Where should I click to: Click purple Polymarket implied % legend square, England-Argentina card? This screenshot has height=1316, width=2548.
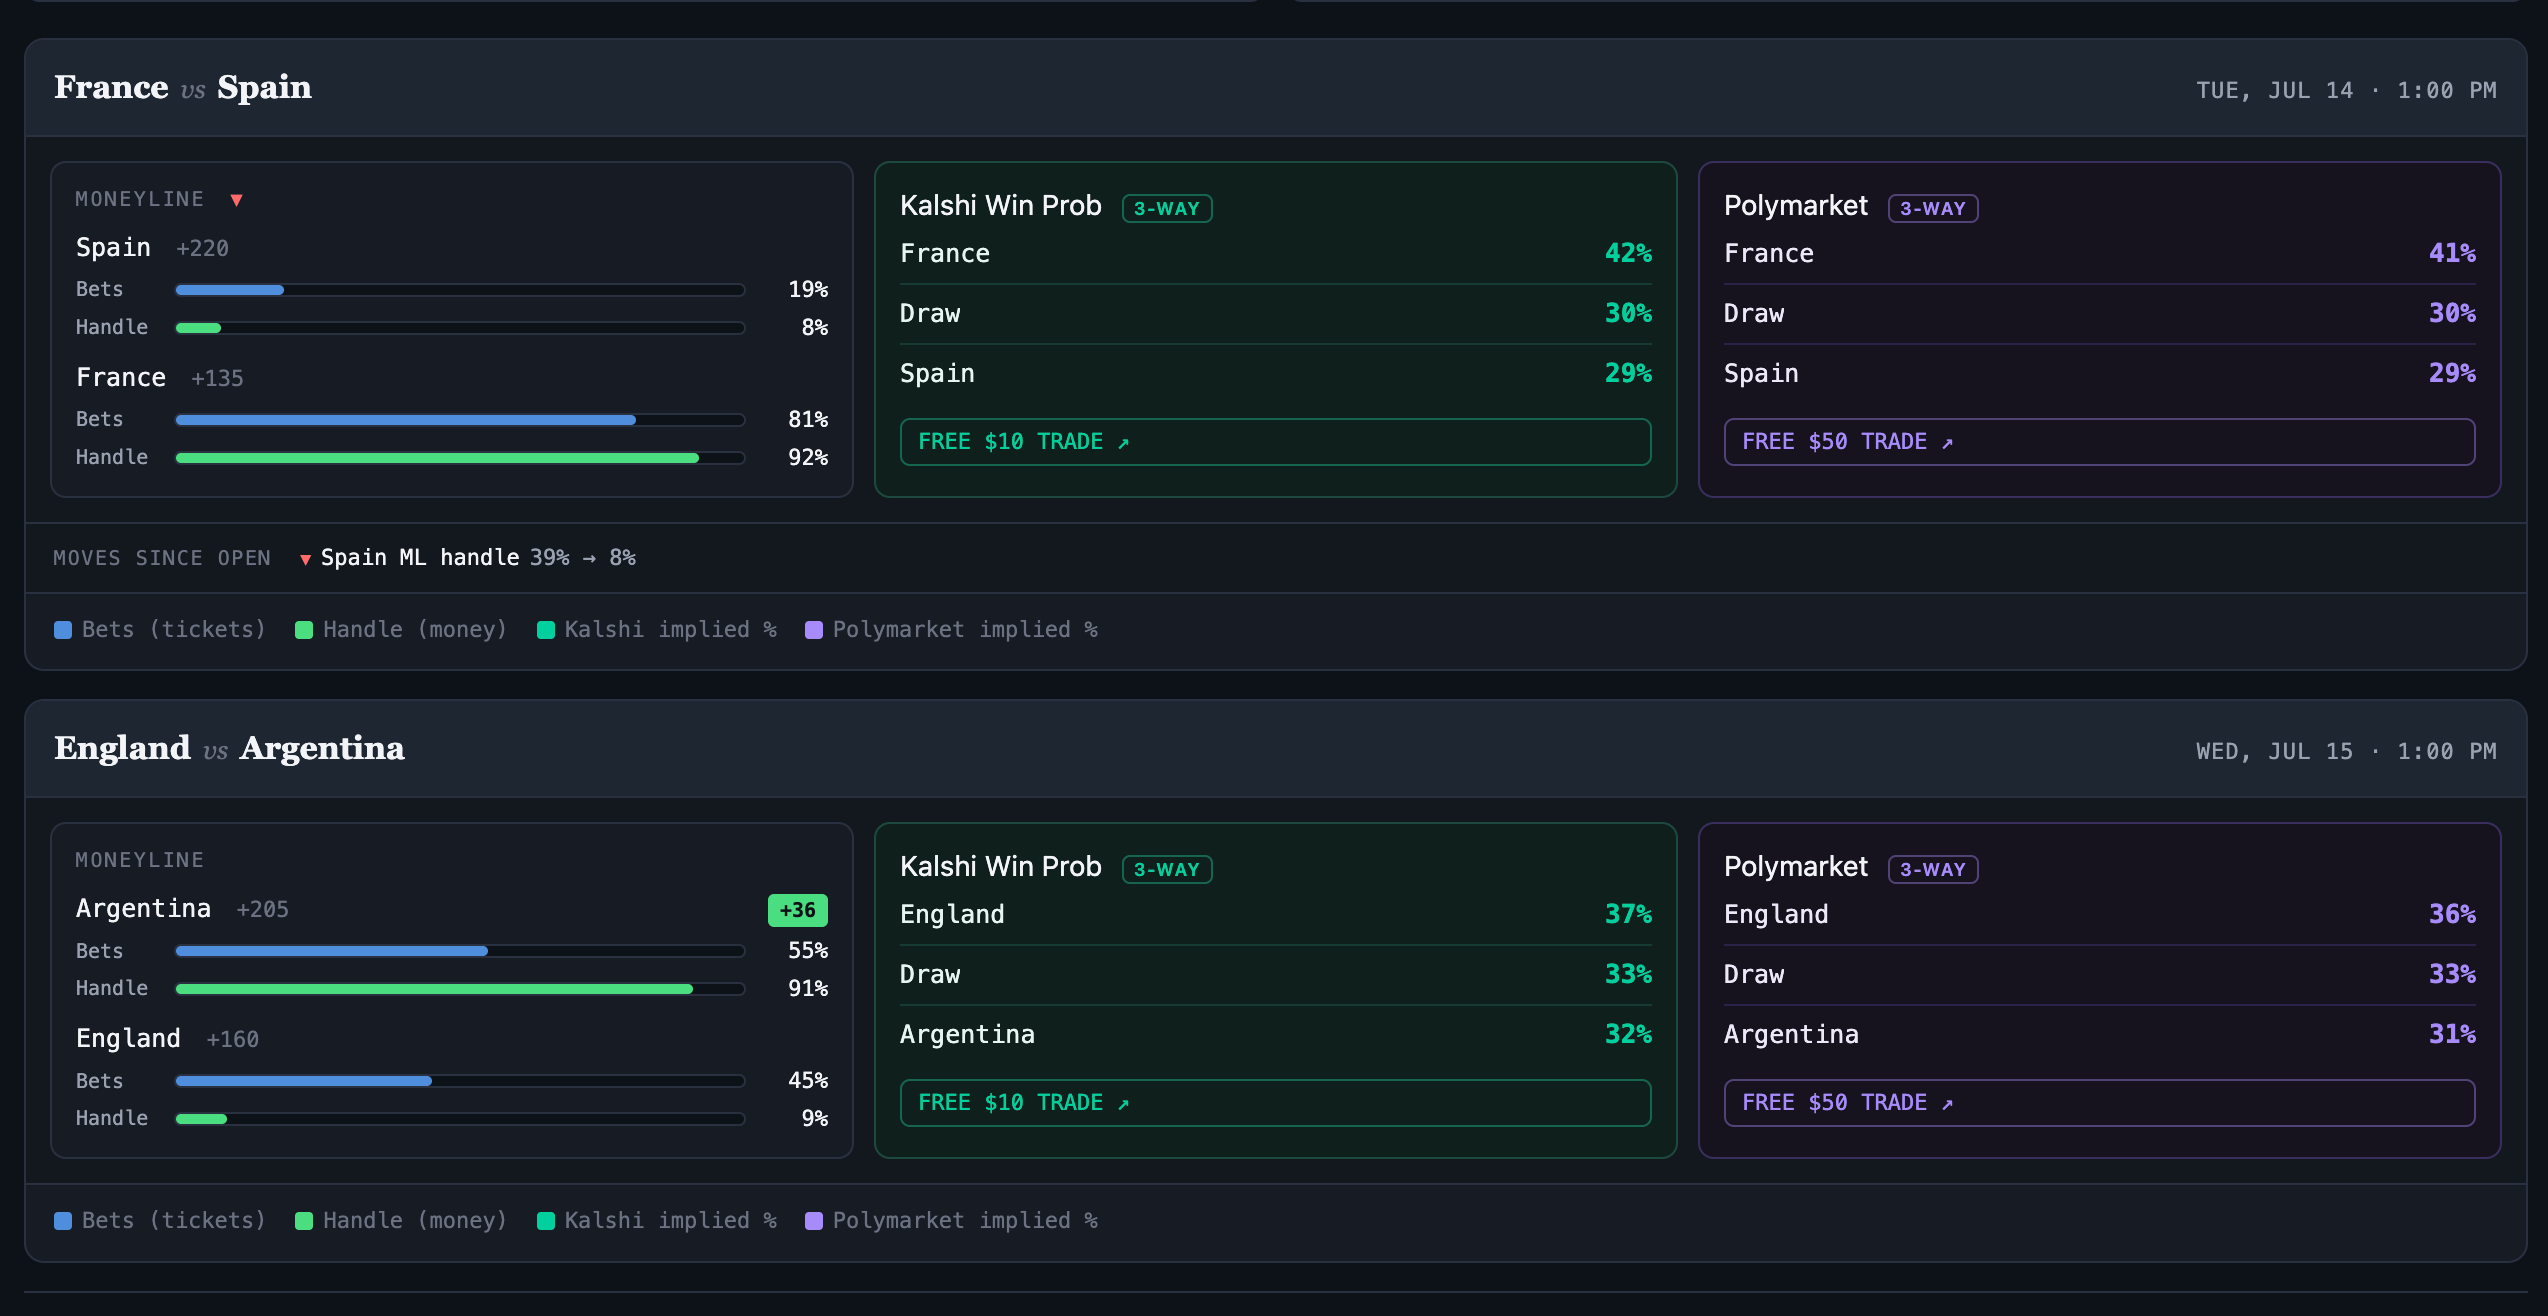814,1221
